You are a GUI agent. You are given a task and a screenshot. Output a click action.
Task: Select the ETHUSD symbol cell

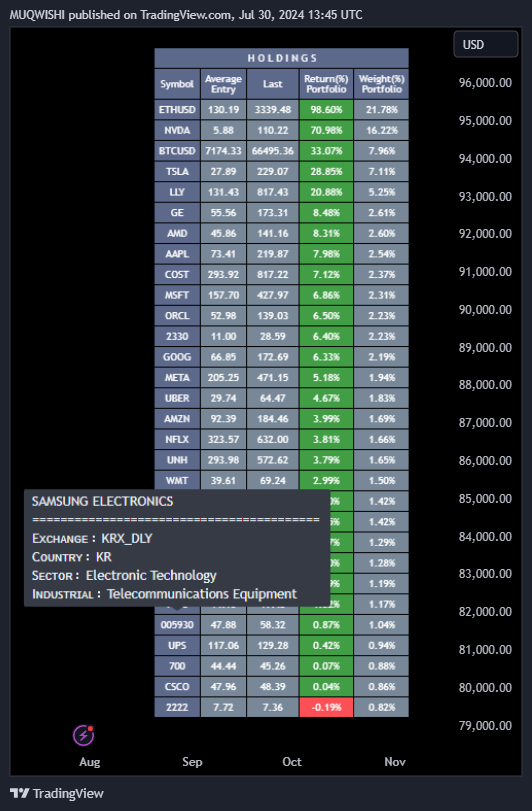coord(177,110)
